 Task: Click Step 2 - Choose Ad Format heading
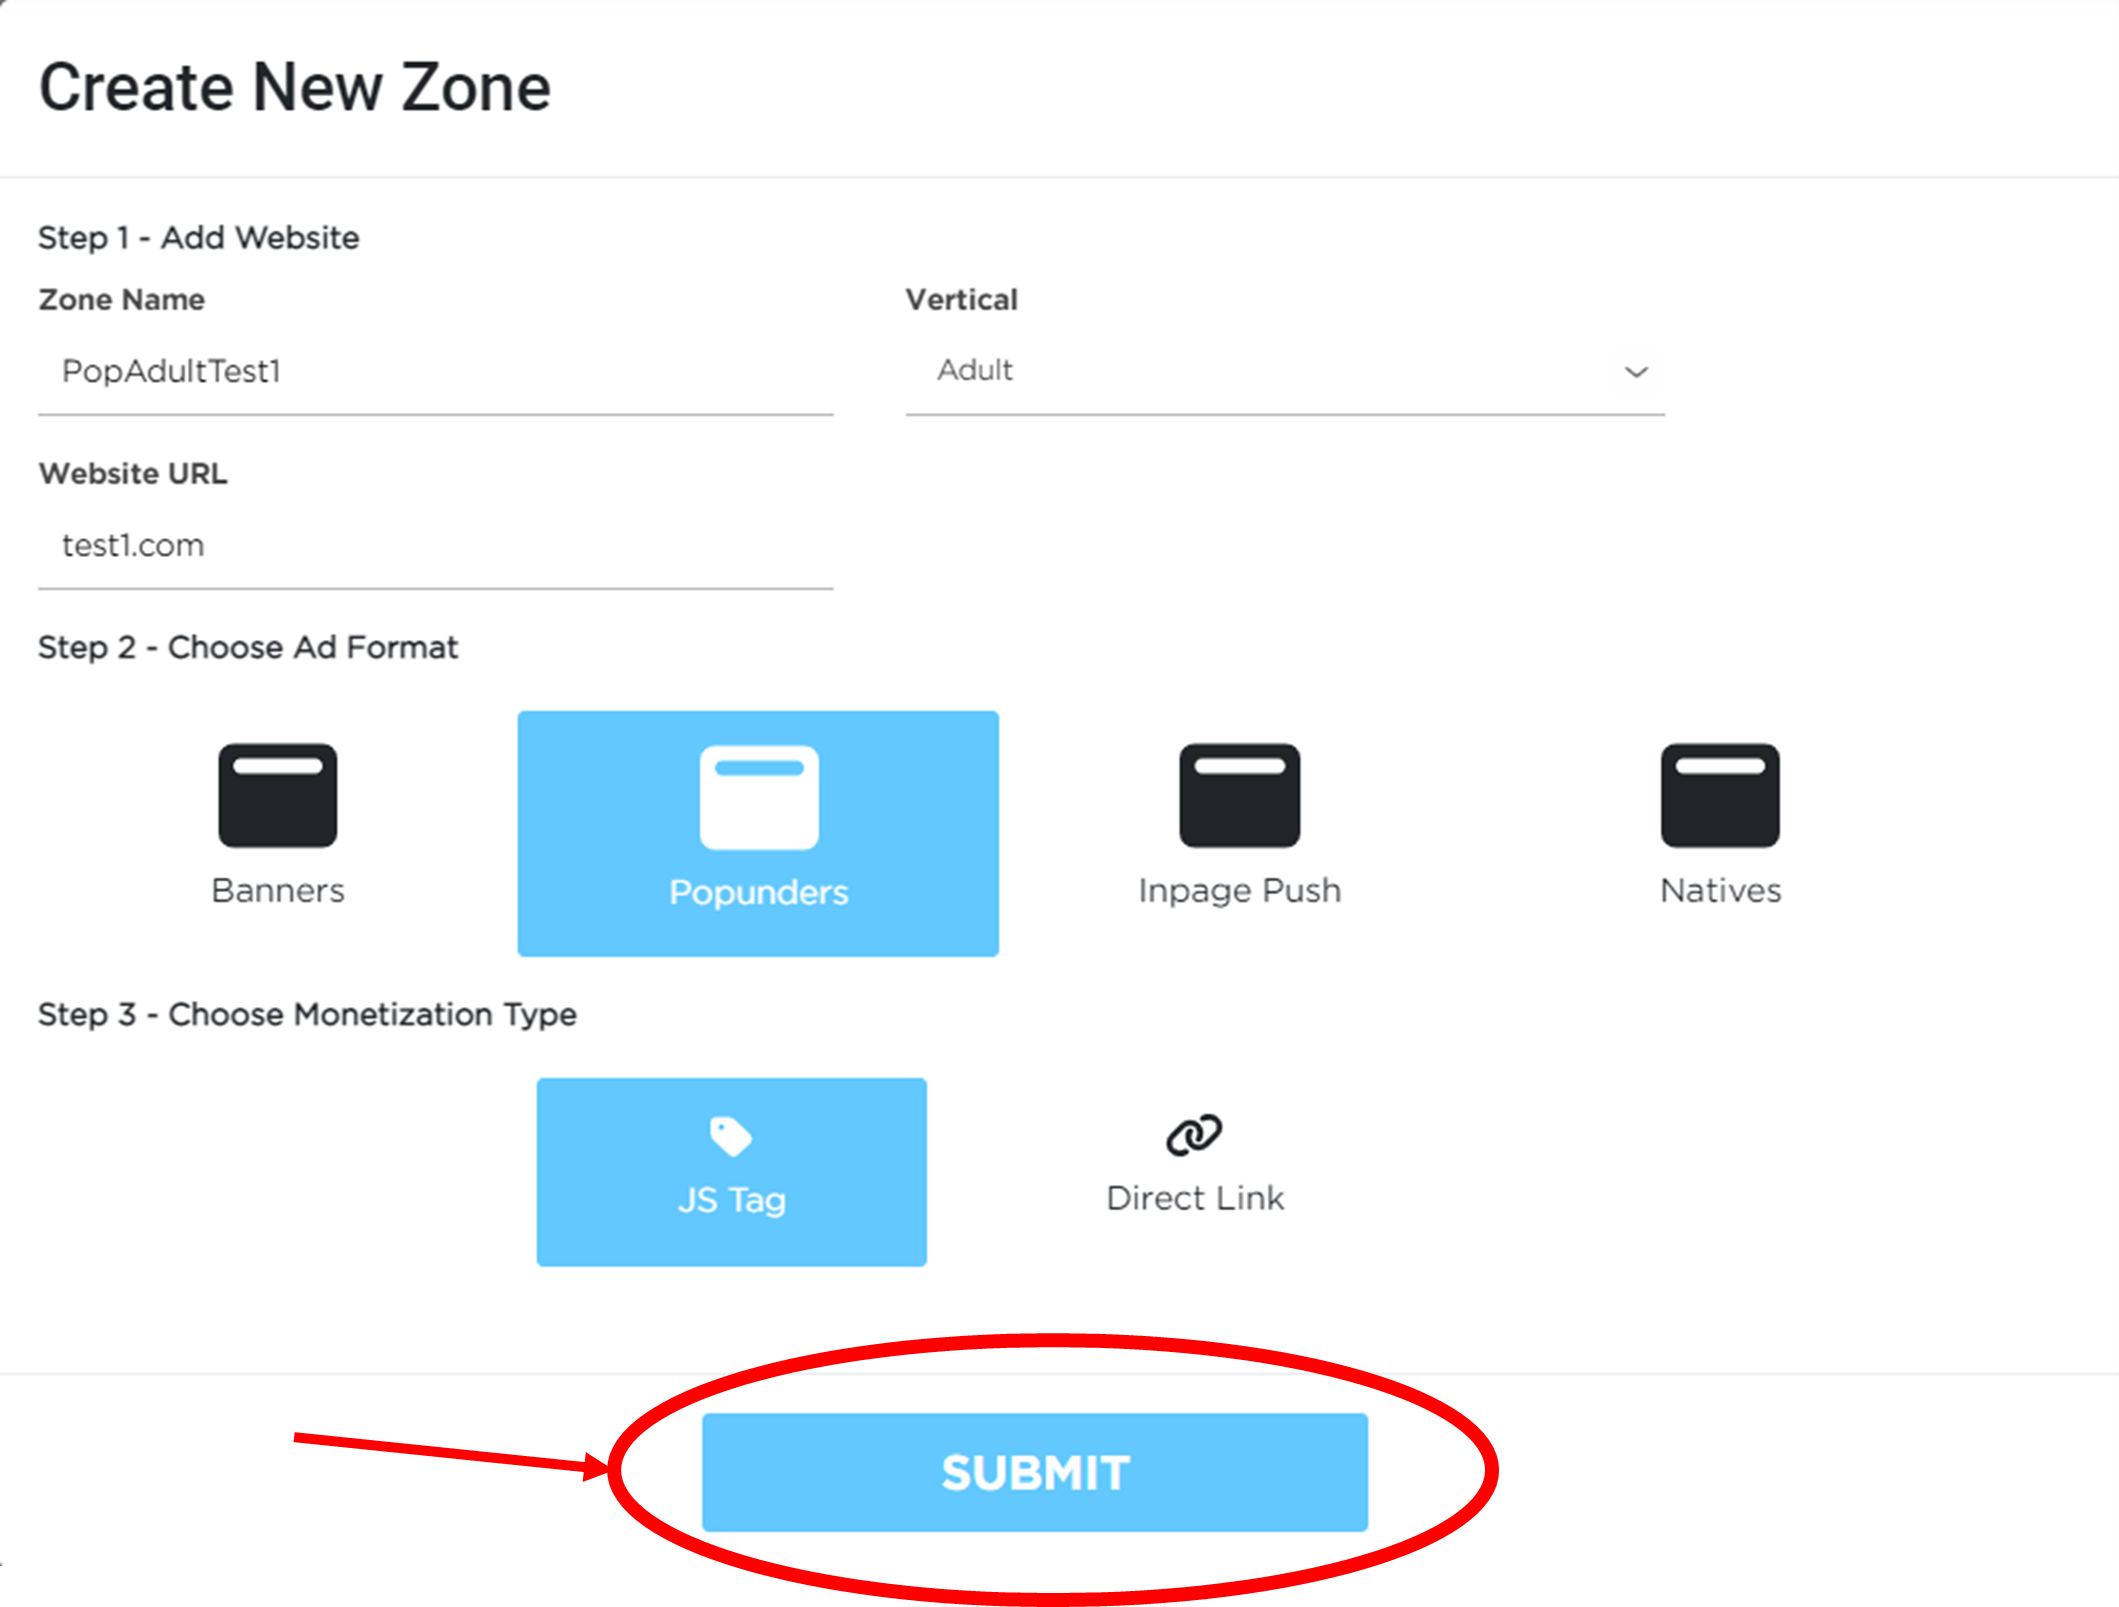pos(248,647)
